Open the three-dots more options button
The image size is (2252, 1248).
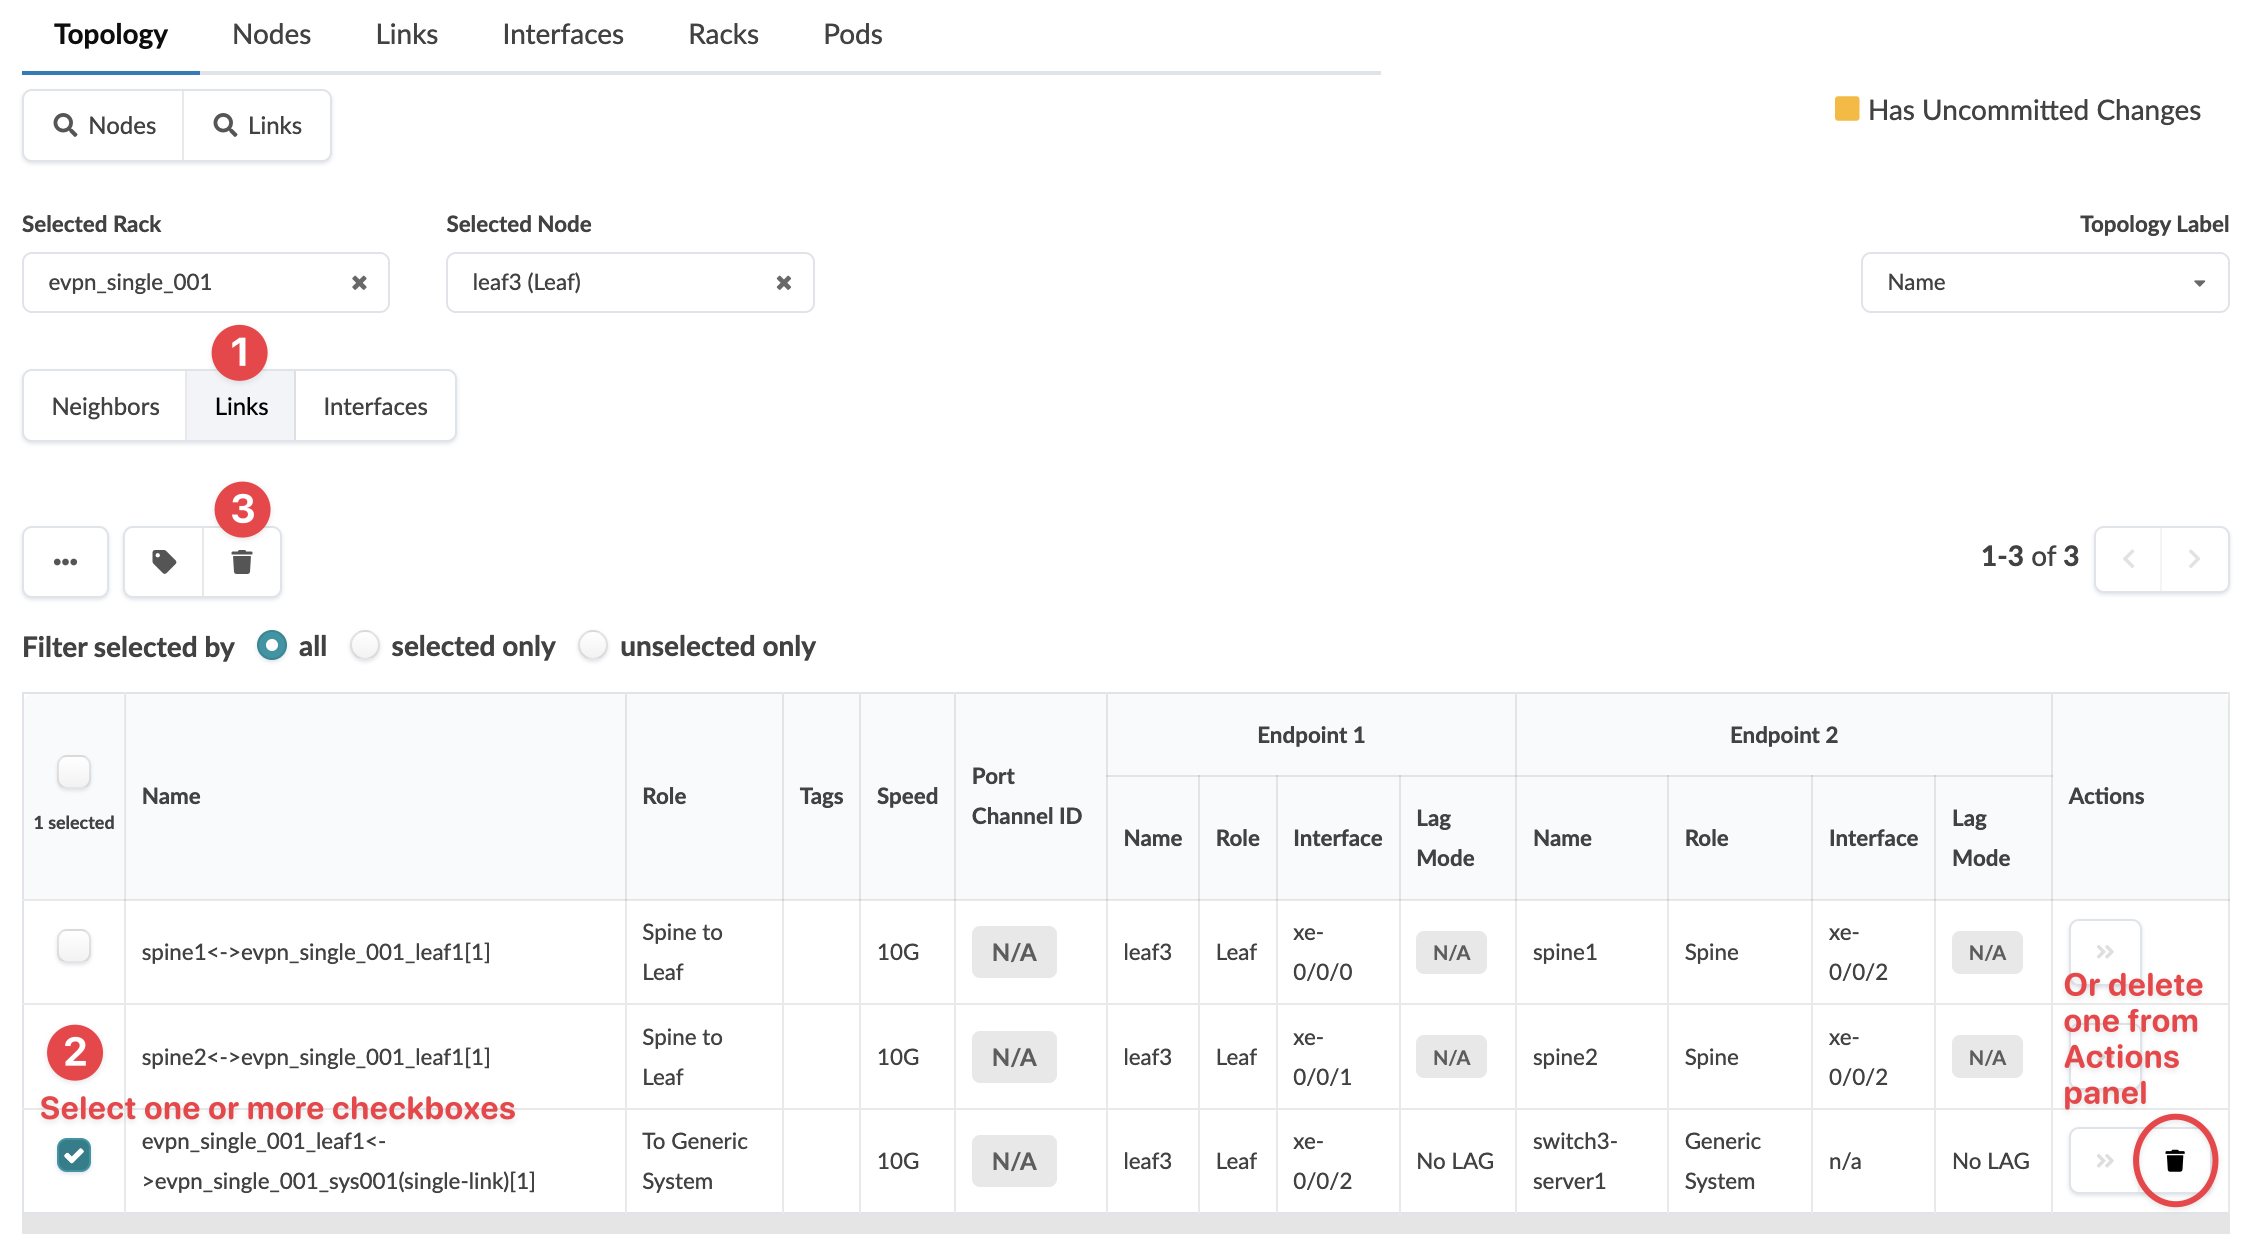[x=66, y=562]
